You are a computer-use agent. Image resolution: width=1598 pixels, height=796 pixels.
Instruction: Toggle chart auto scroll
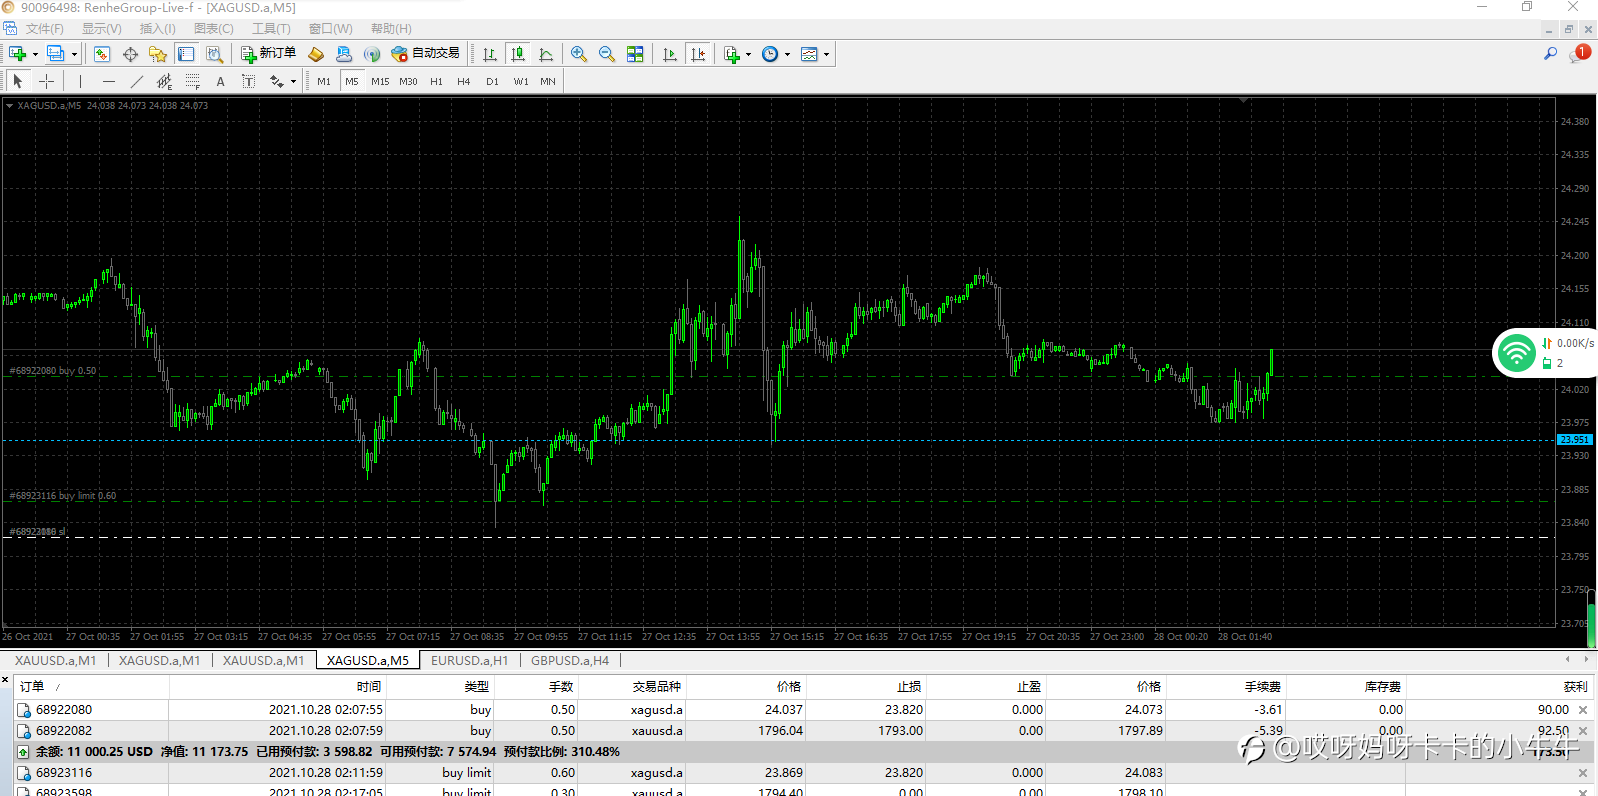pyautogui.click(x=670, y=54)
